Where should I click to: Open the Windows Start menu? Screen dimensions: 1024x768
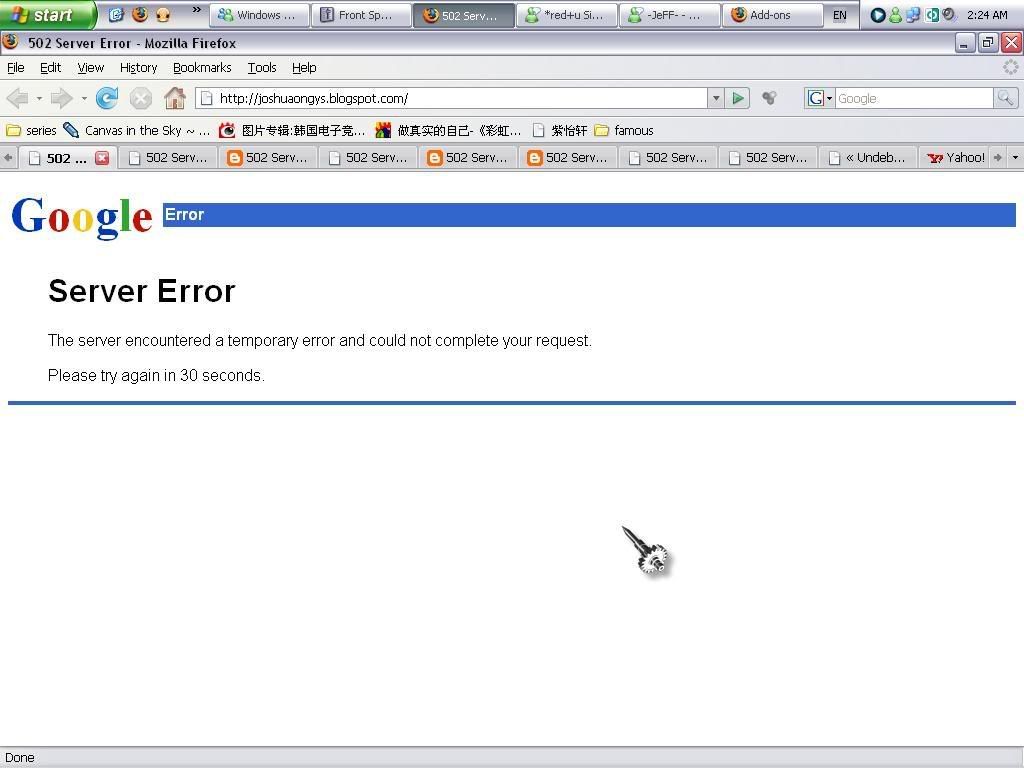pos(47,14)
